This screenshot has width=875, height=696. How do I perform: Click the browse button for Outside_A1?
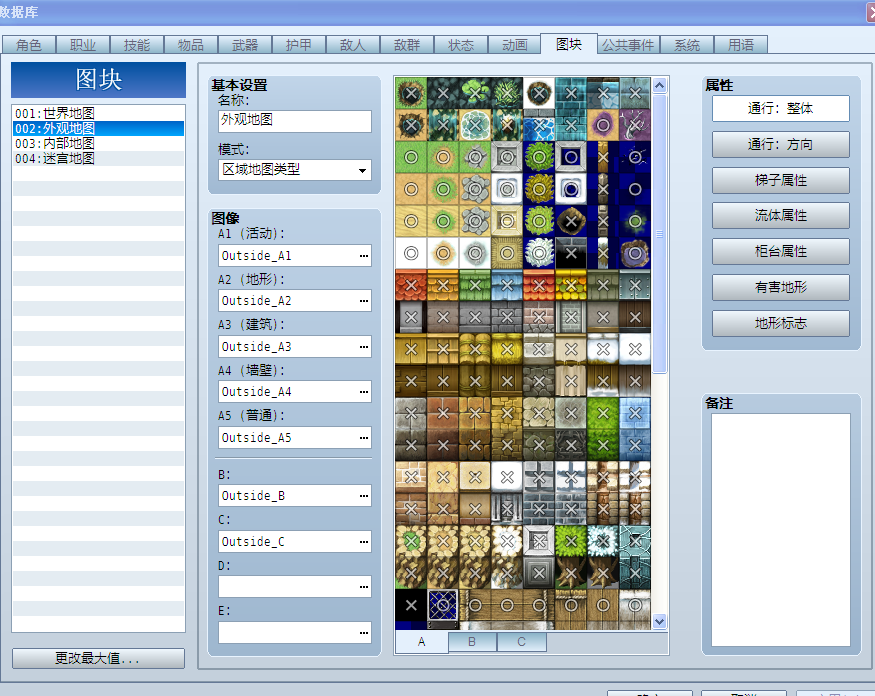[x=364, y=256]
